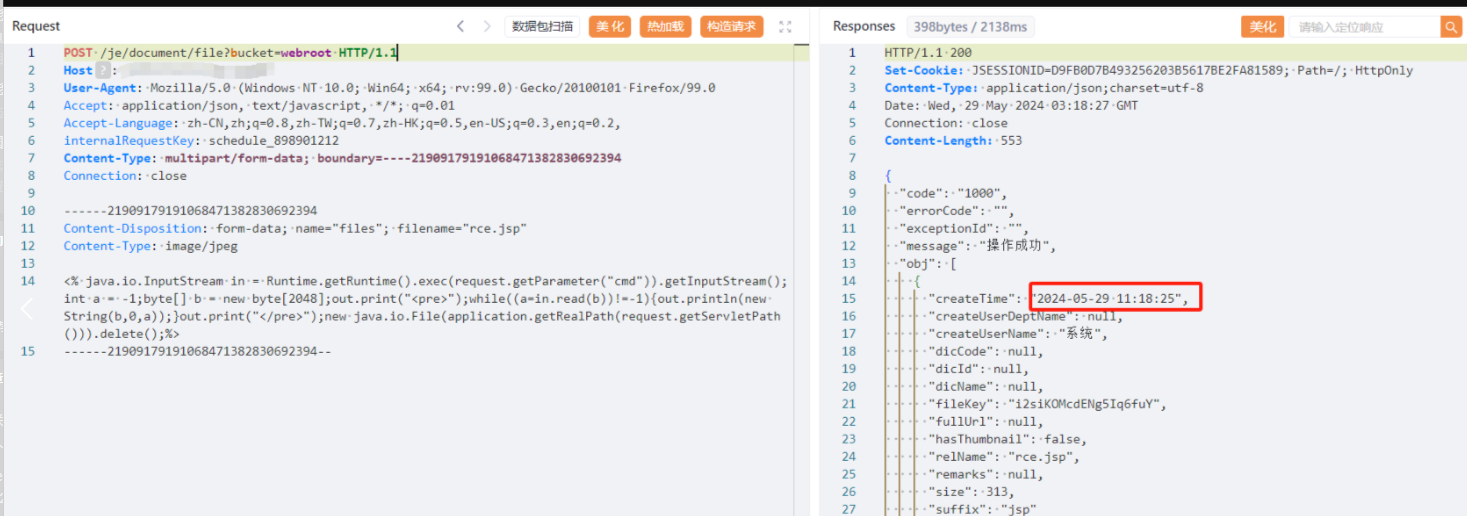This screenshot has width=1467, height=516.
Task: Click the request Content-Type multipart/form-data line
Action: coord(342,158)
